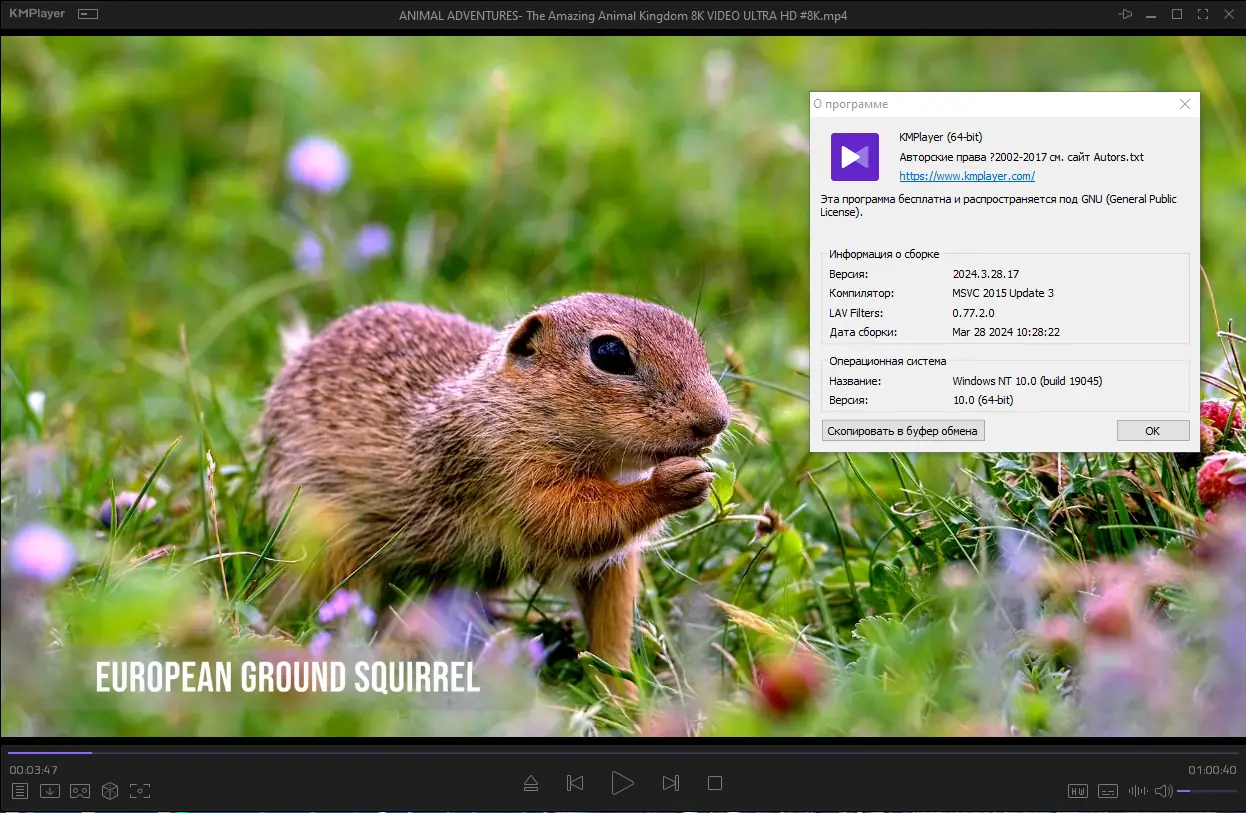Click the eject/open file button
The width and height of the screenshot is (1246, 813).
[x=531, y=783]
